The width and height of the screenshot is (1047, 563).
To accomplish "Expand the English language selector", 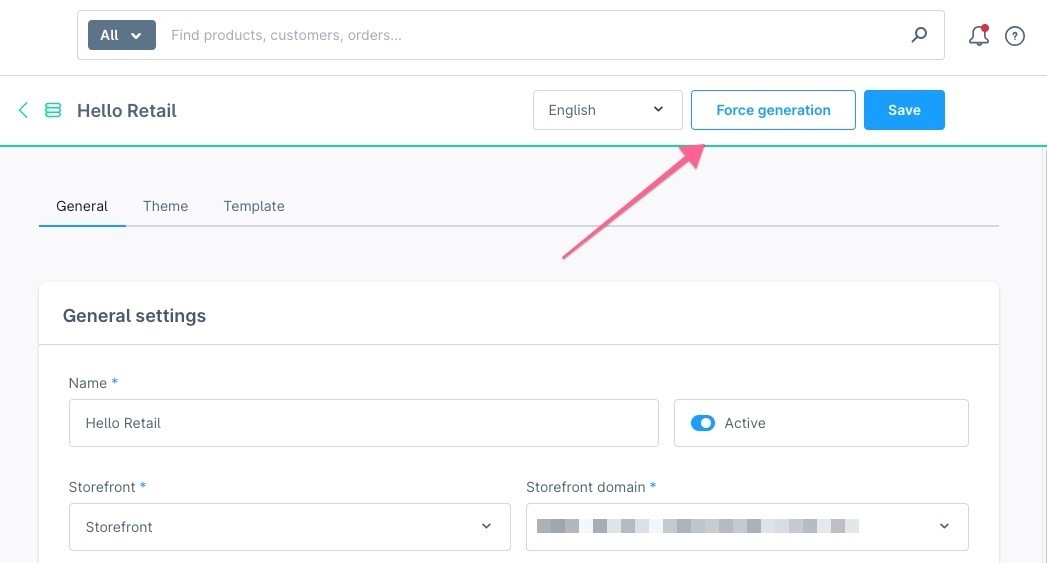I will point(607,110).
